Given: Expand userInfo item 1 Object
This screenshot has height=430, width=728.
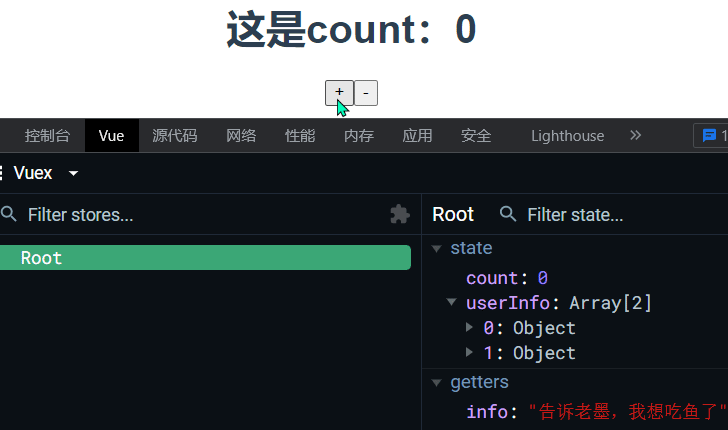Looking at the screenshot, I should 469,352.
